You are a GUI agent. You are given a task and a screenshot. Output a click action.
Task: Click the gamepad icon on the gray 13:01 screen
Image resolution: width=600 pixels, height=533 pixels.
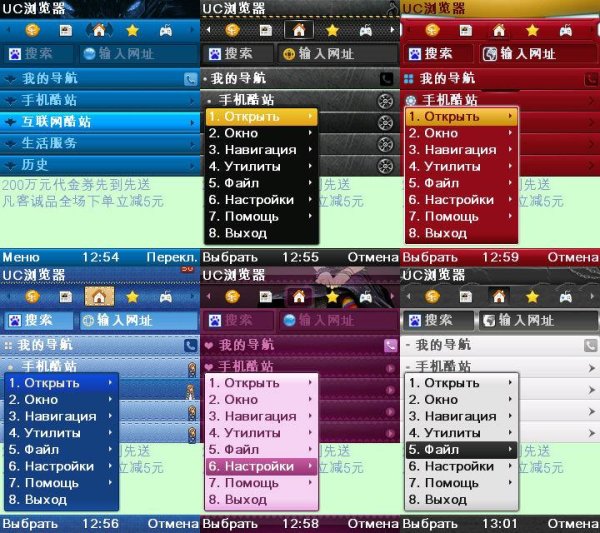(566, 297)
